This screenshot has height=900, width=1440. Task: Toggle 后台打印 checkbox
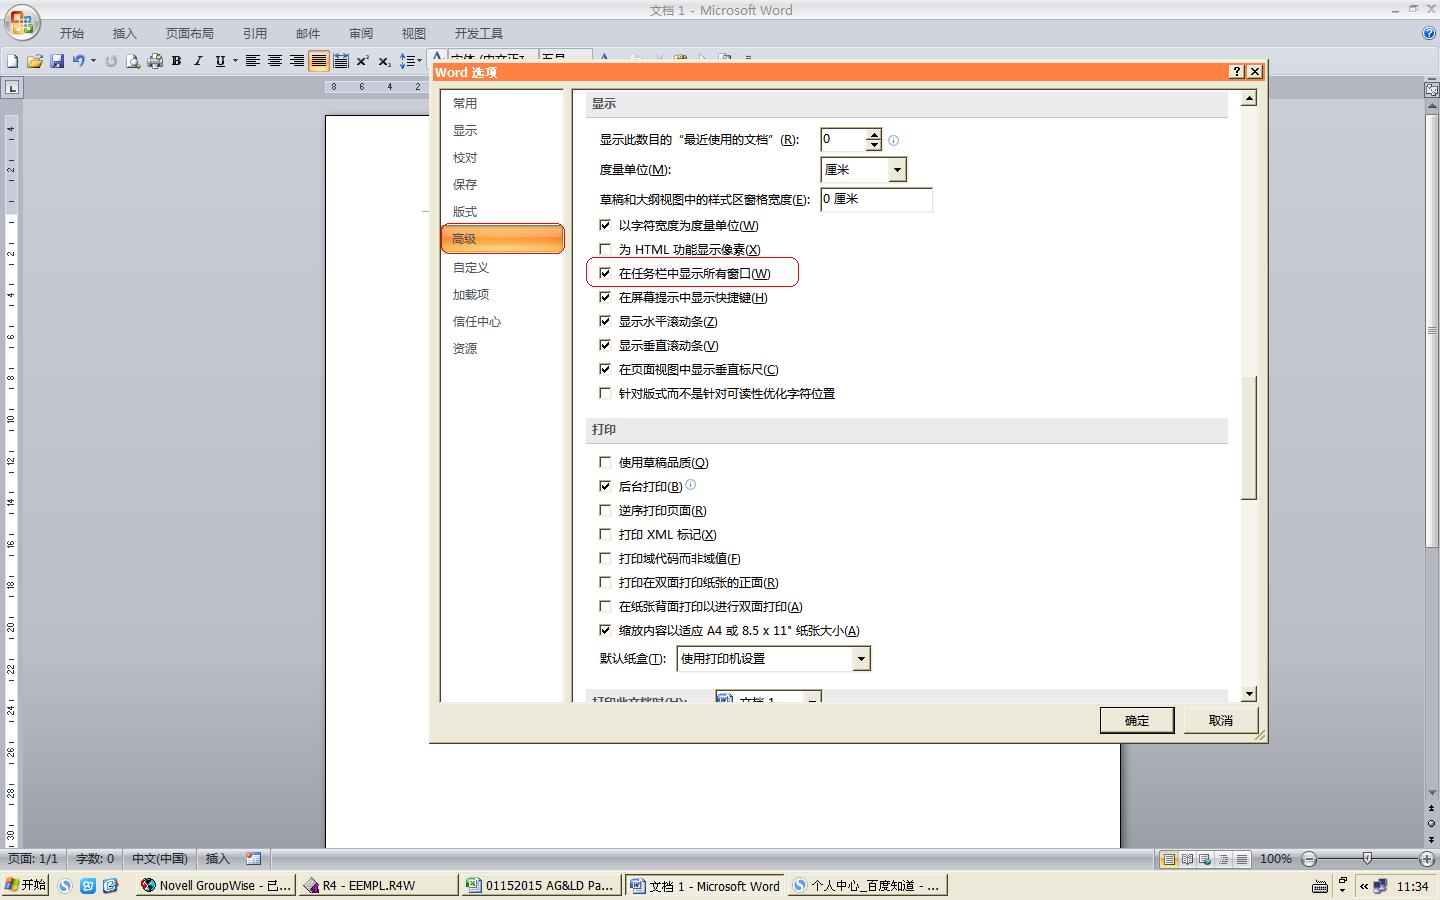click(x=605, y=486)
